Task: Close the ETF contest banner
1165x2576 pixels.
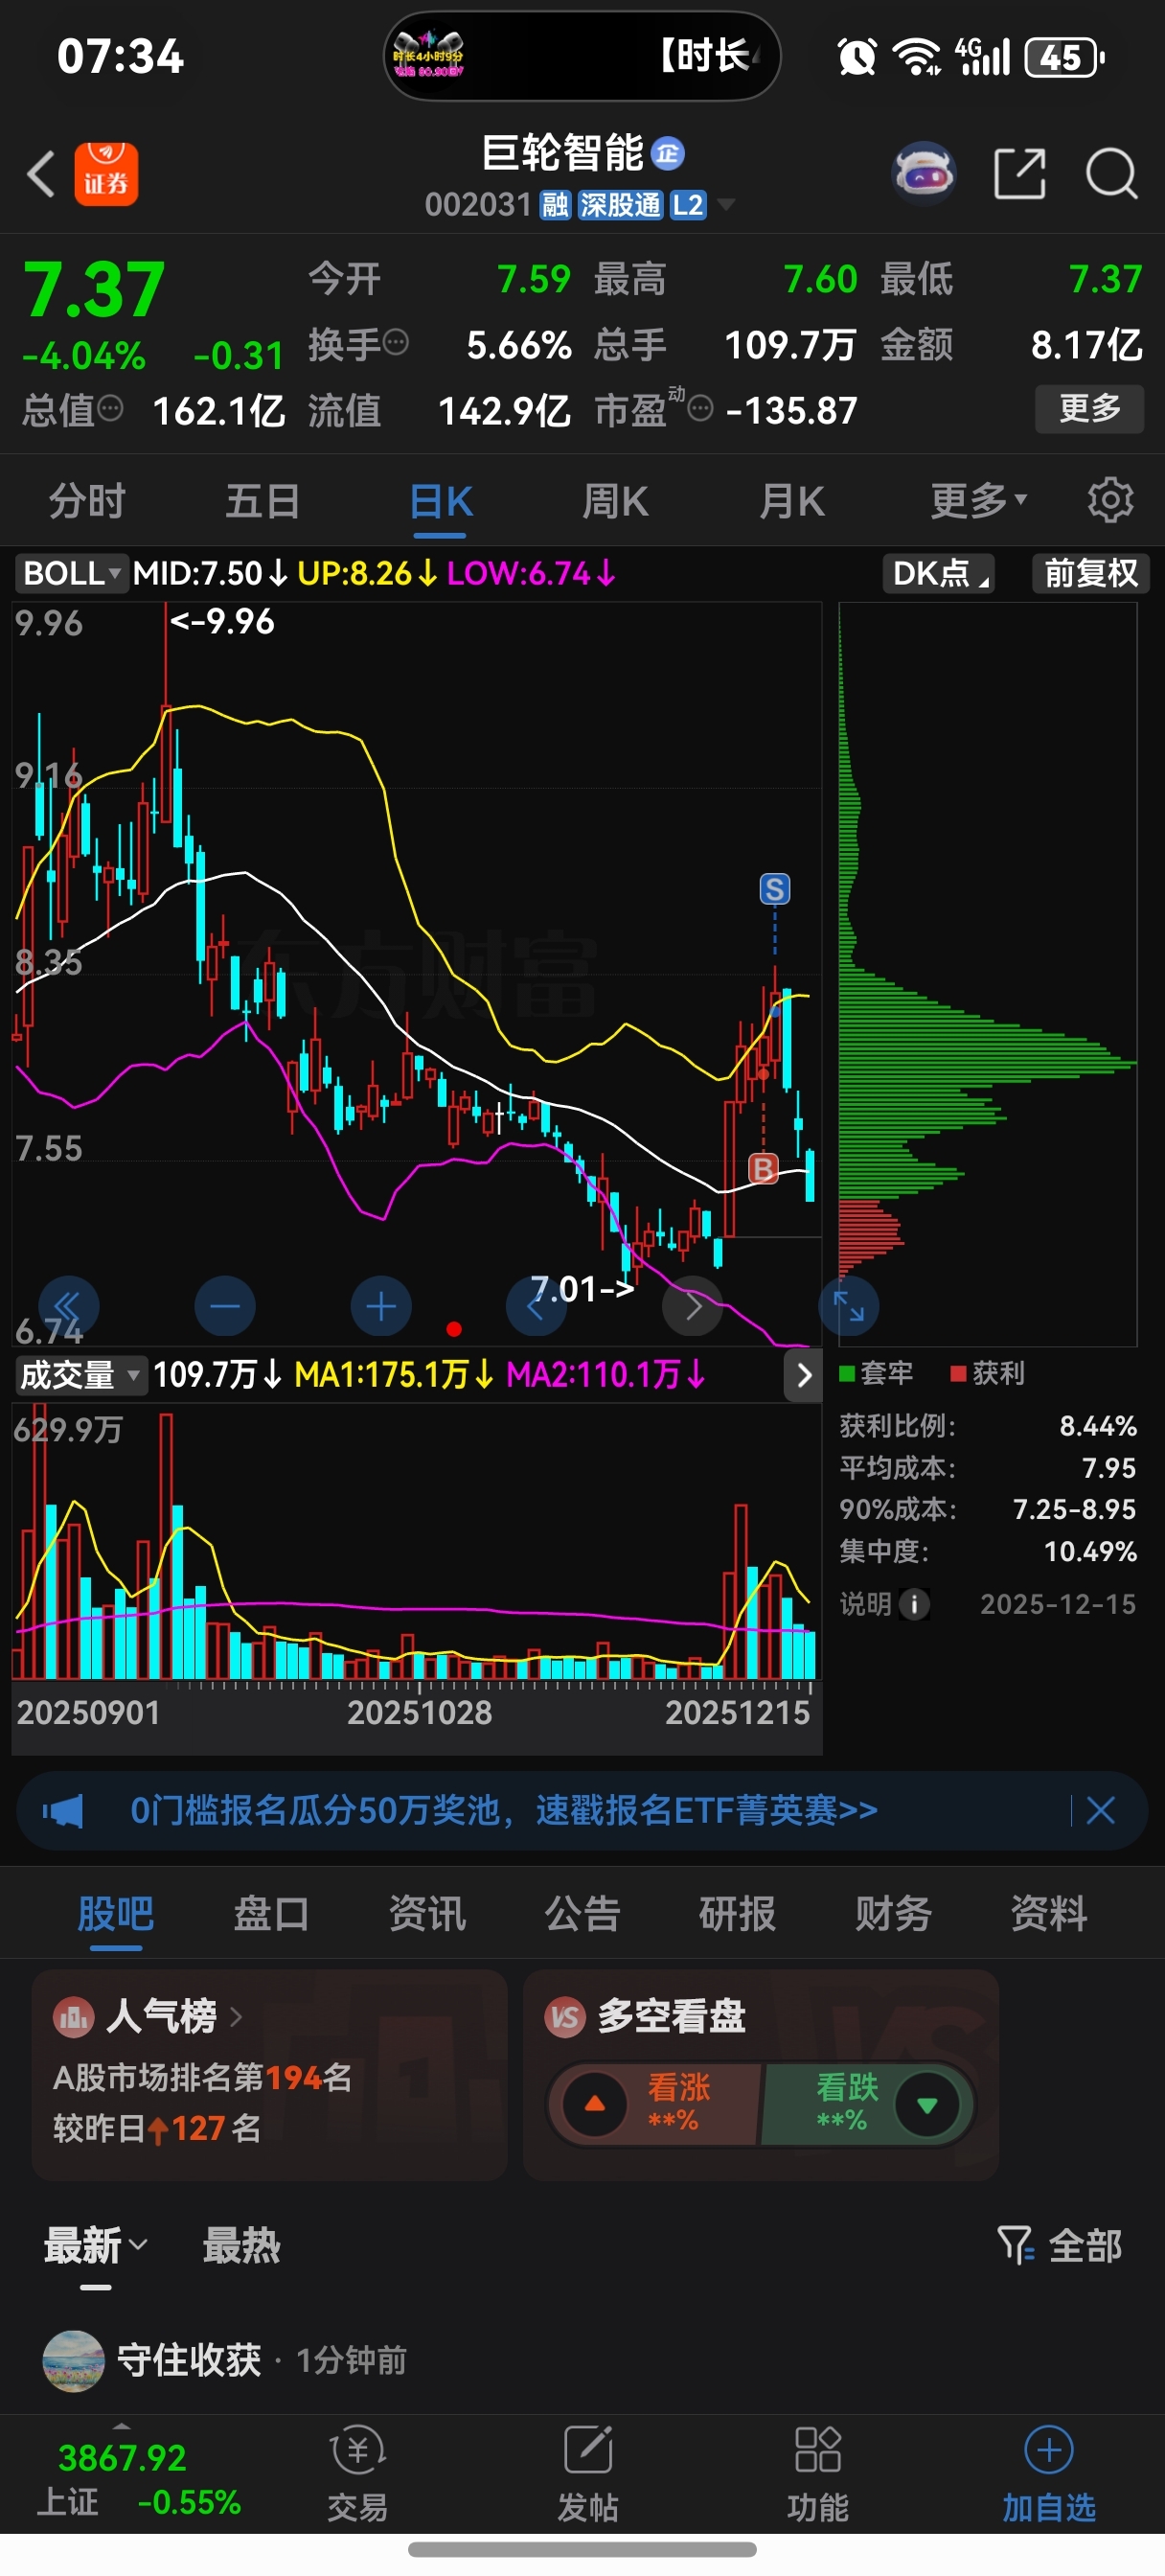Action: (x=1101, y=1810)
